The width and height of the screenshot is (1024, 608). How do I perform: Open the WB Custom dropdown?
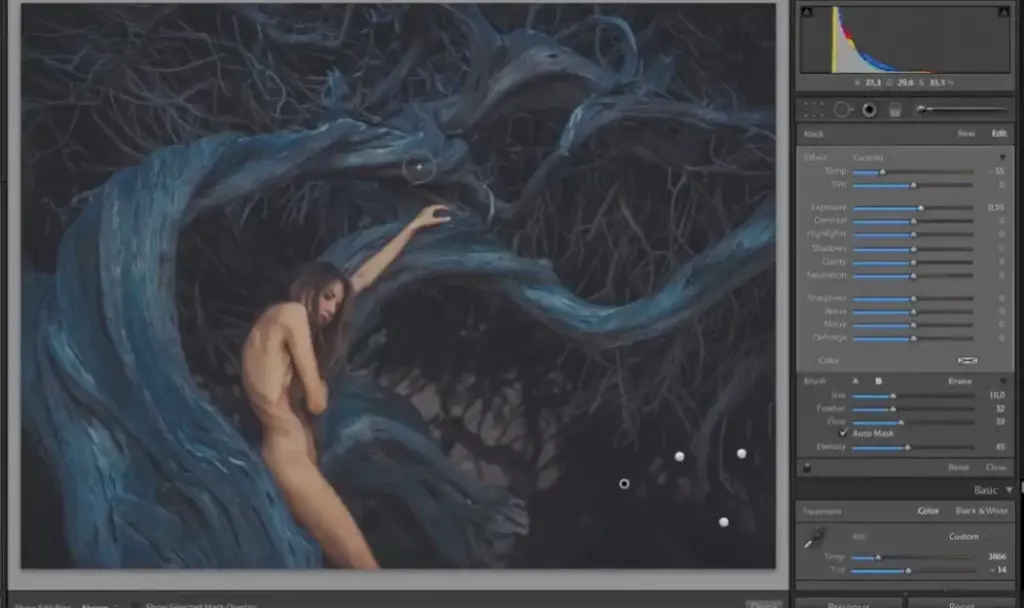pos(967,536)
